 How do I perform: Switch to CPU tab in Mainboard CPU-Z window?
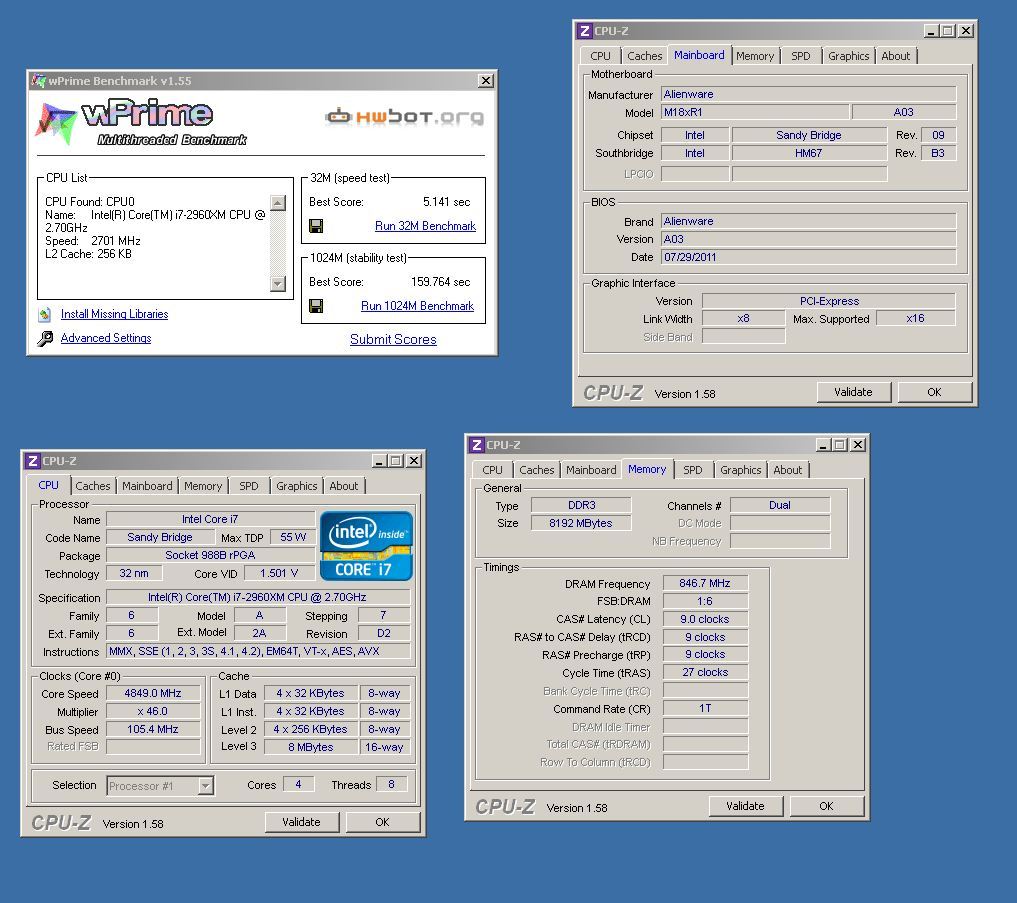(x=600, y=56)
